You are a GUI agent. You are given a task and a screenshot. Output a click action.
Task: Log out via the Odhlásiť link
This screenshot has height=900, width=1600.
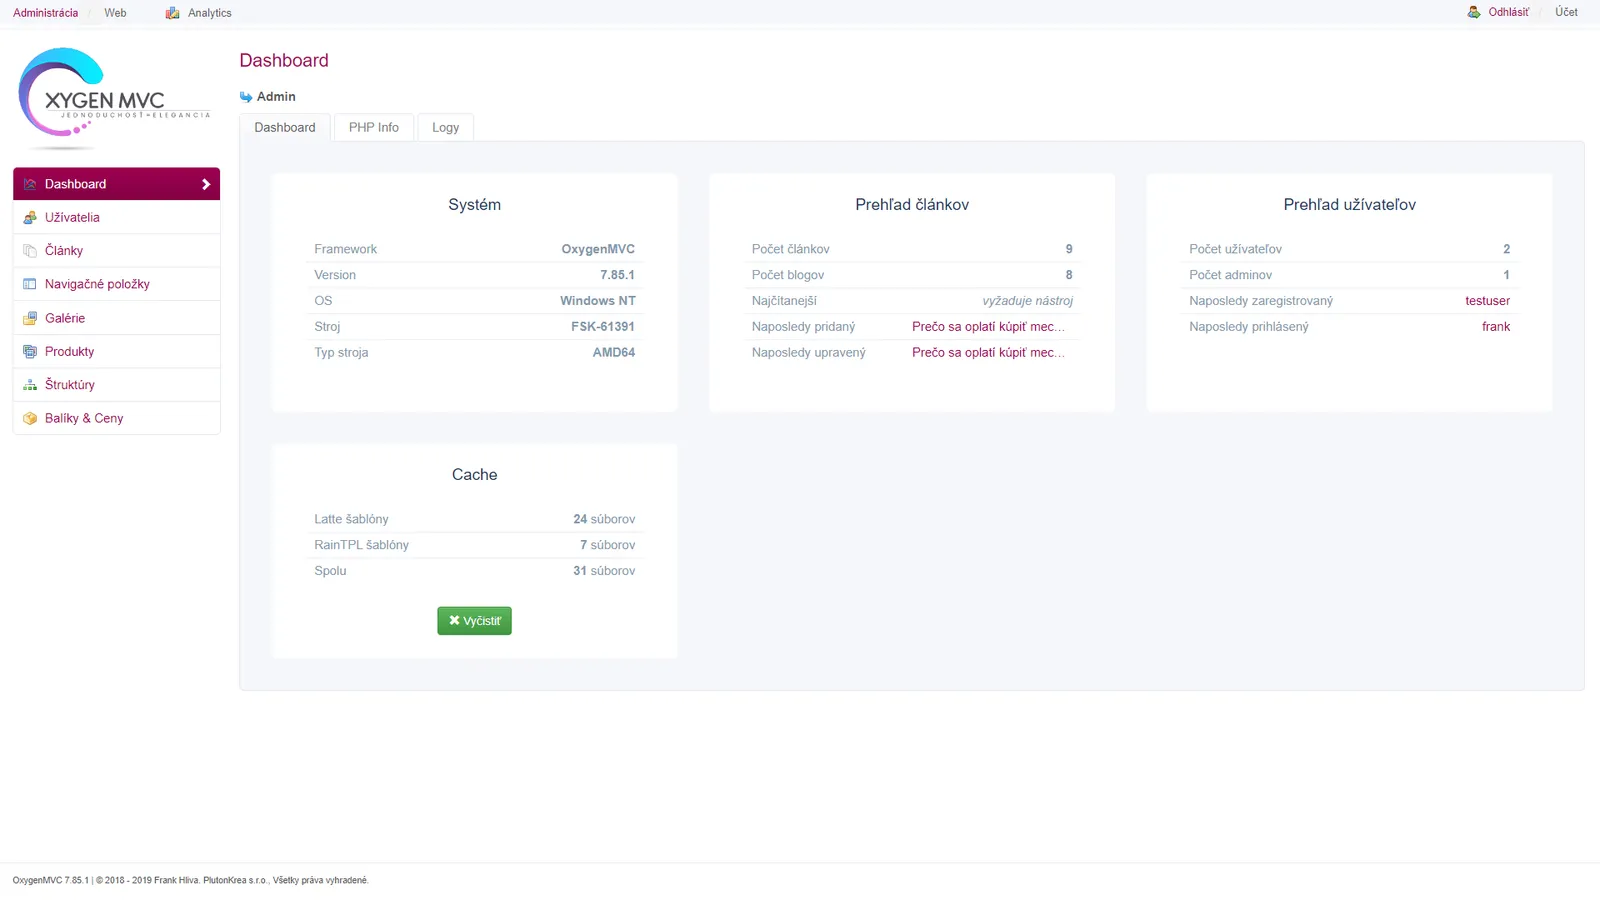1508,12
